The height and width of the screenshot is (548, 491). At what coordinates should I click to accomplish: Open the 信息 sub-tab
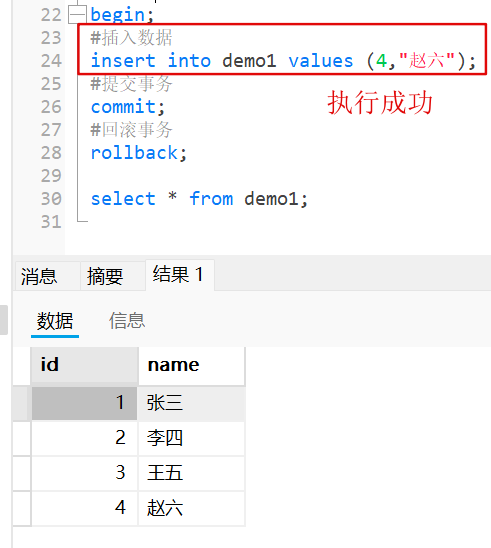click(127, 320)
